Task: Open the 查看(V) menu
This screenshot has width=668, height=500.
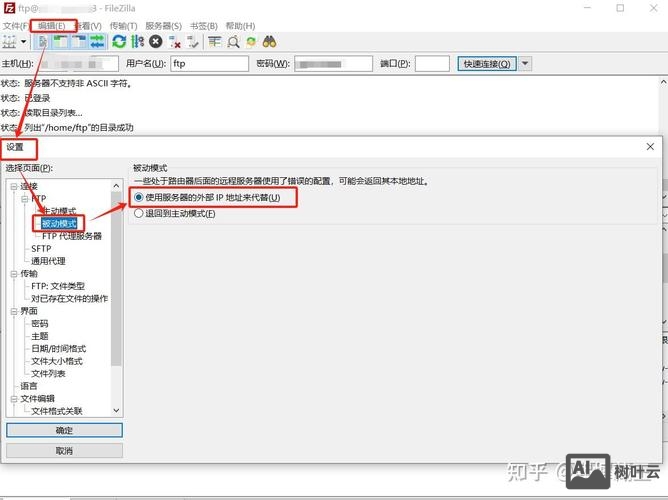Action: (x=88, y=26)
